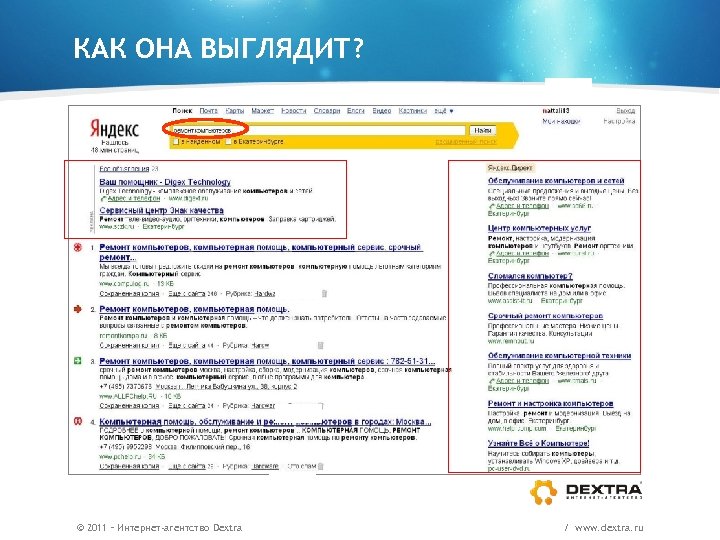The image size is (720, 540).
Task: Toggle the 'в Екатеринбурге' checkbox
Action: tap(228, 142)
